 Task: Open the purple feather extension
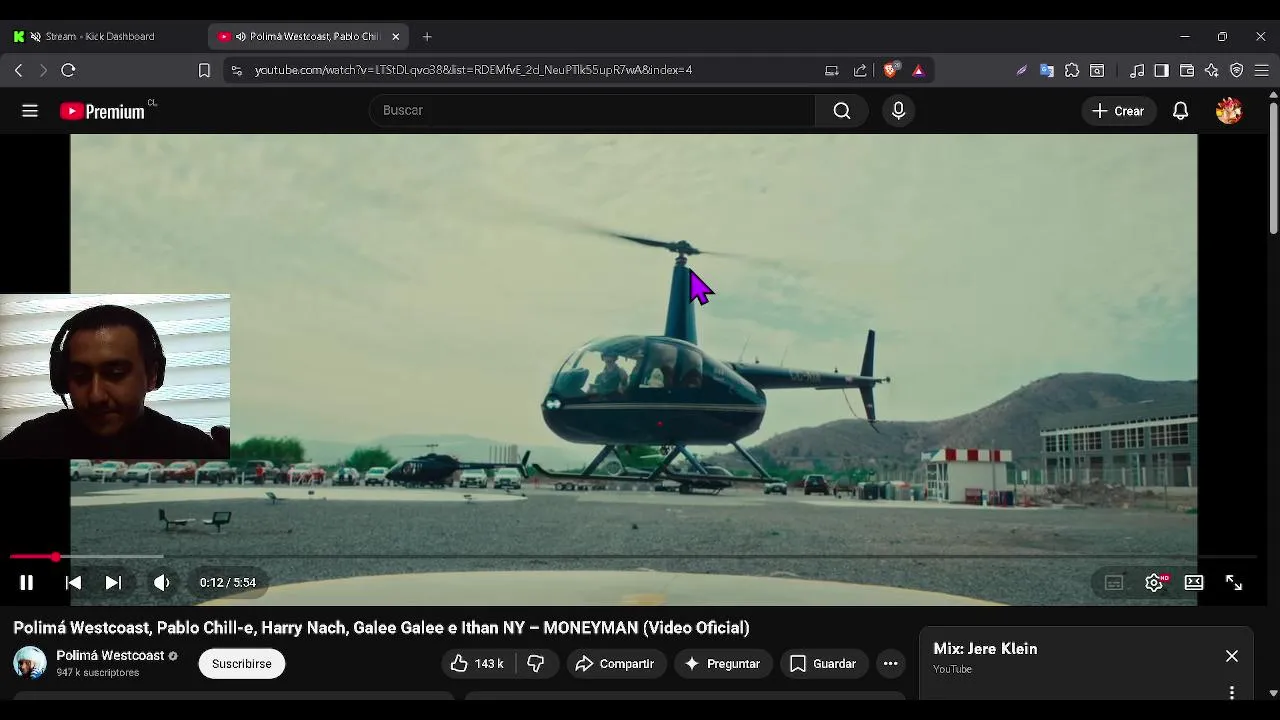[x=1021, y=70]
